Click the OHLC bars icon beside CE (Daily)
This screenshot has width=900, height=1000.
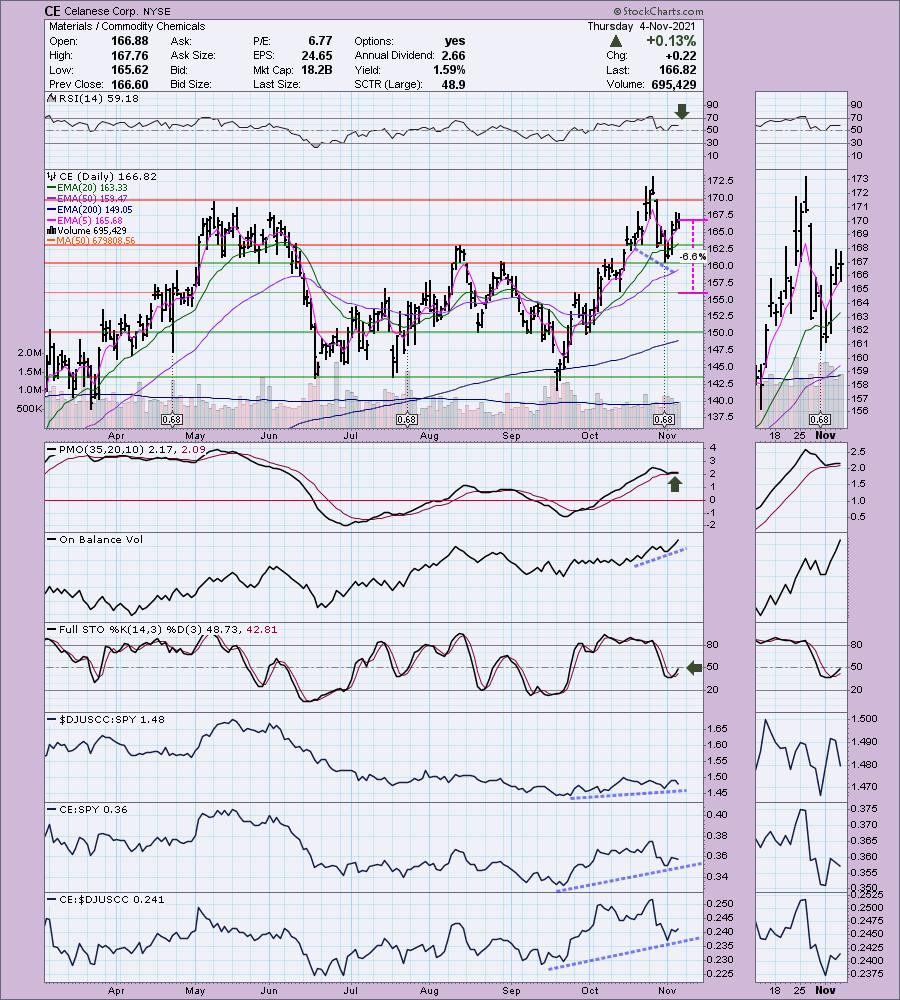(52, 177)
